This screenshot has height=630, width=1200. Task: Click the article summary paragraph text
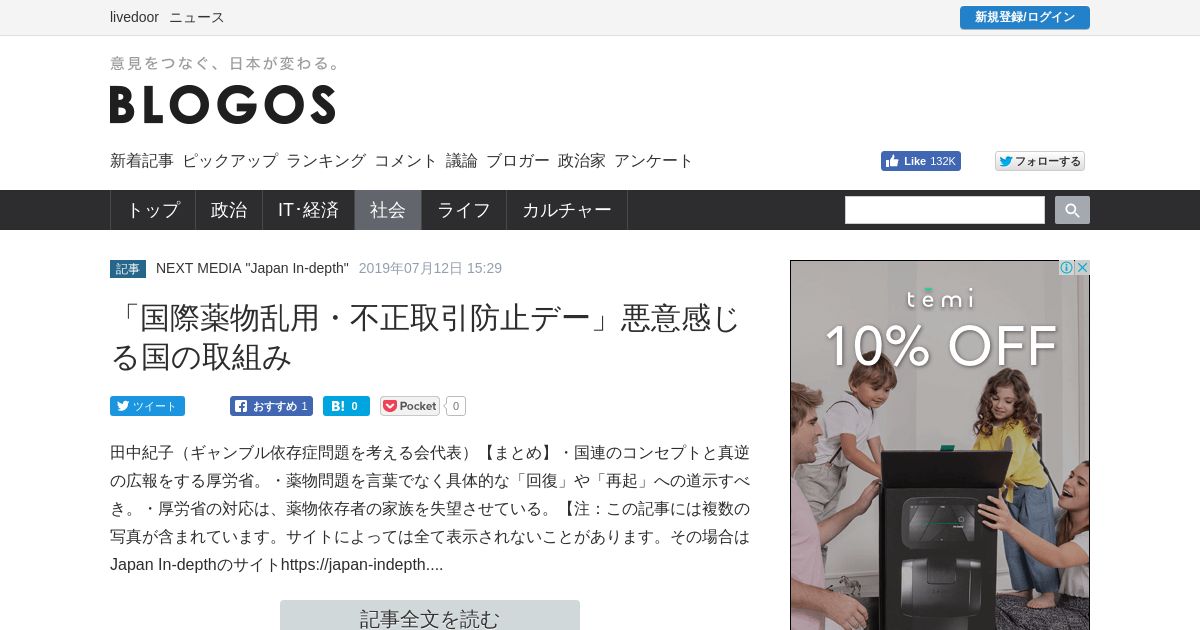[x=430, y=508]
